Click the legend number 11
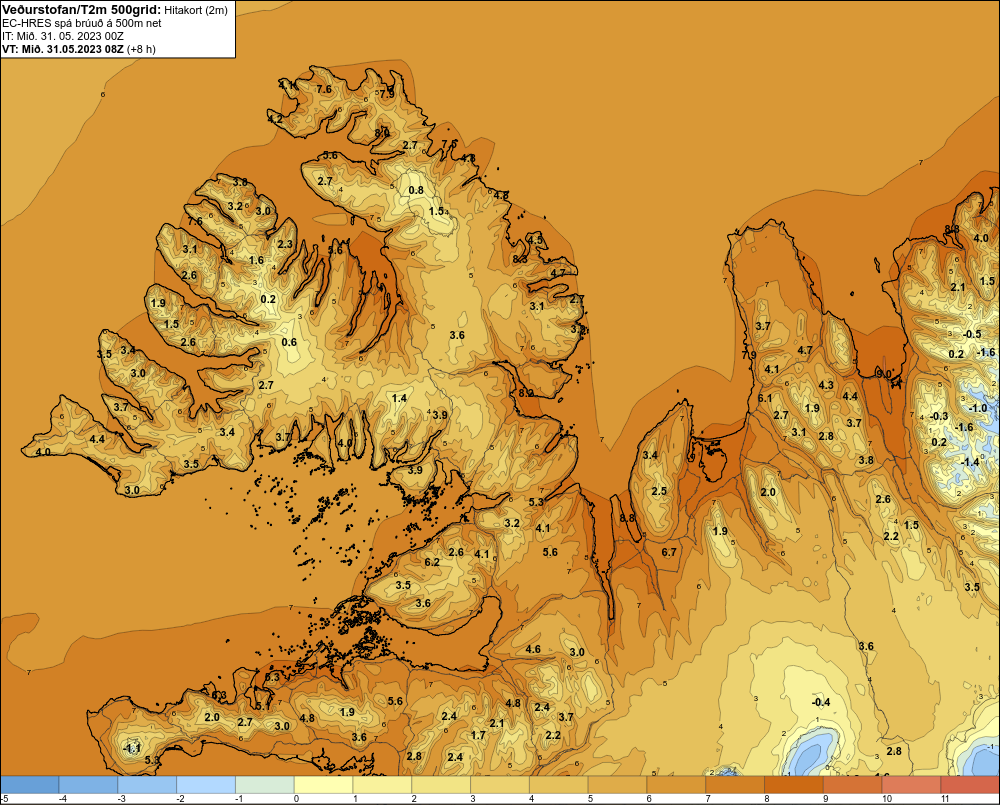 945,799
